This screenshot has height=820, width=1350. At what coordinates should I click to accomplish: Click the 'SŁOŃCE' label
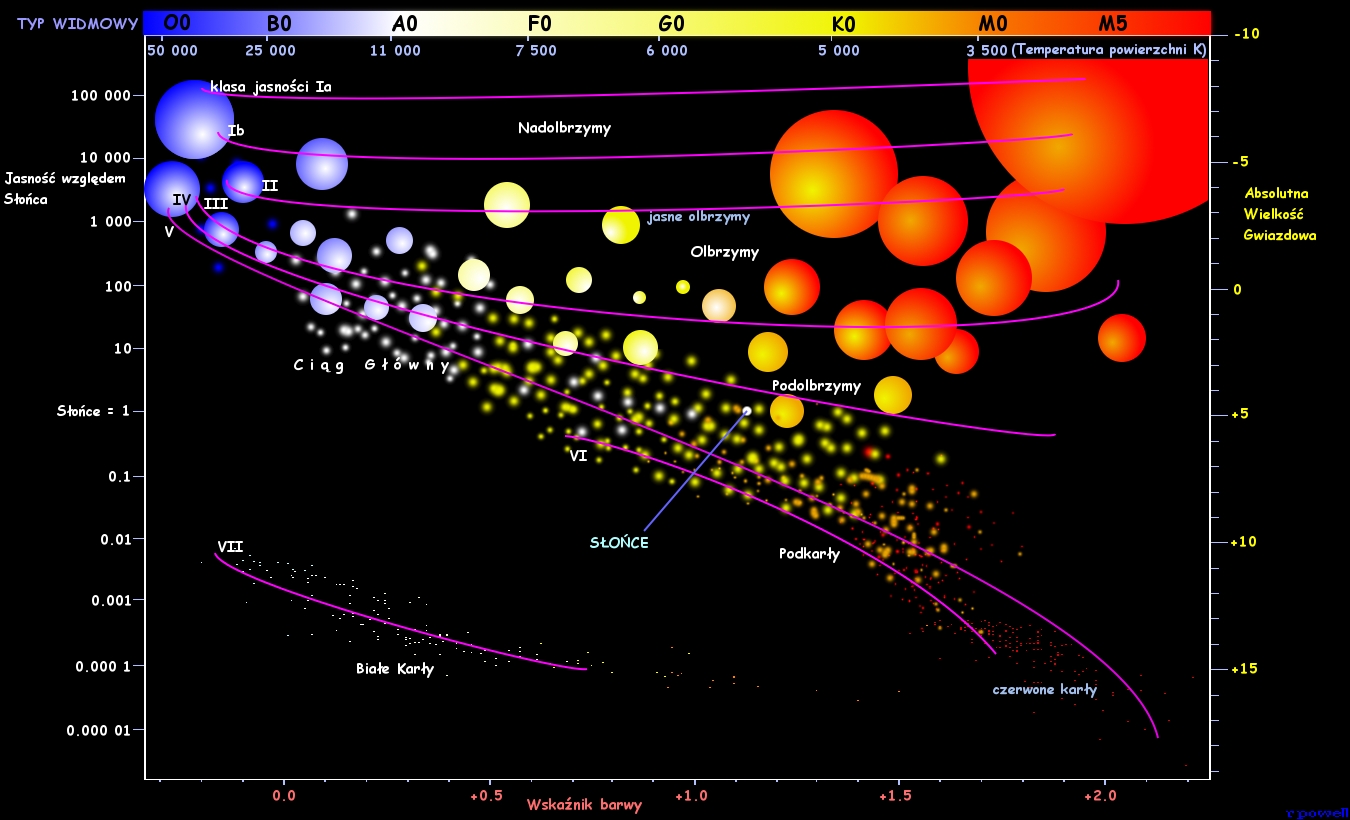[x=619, y=542]
